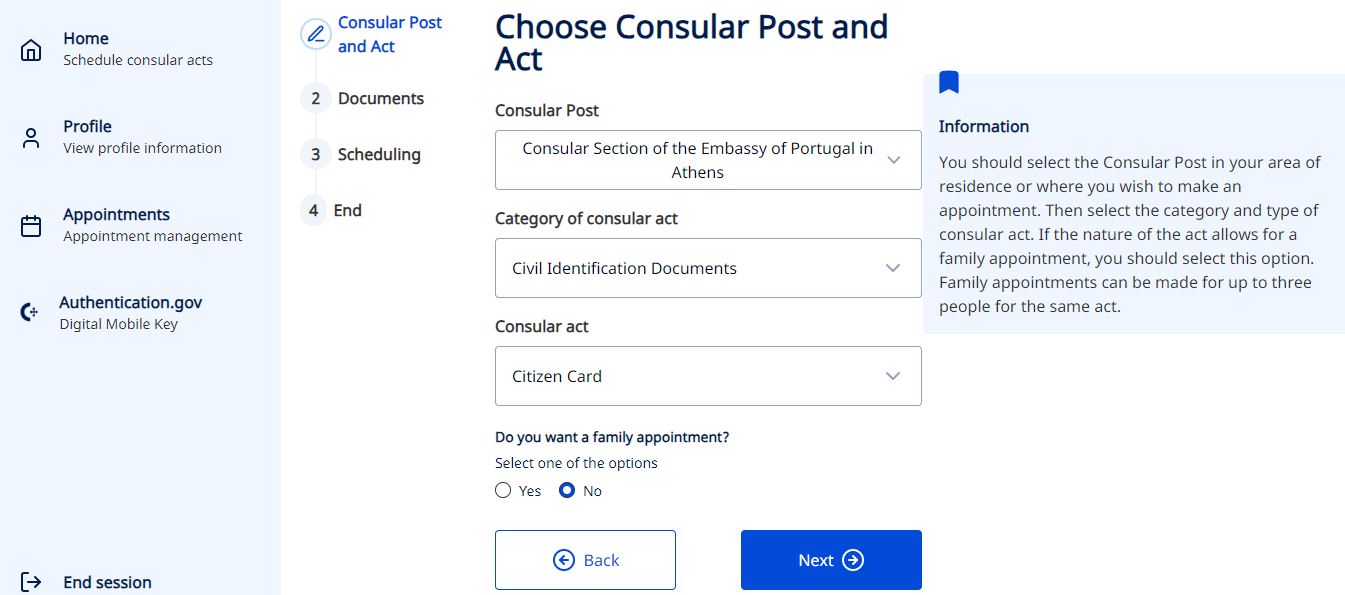Click the End session logout icon
Screen dimensions: 1345x595
(x=31, y=582)
